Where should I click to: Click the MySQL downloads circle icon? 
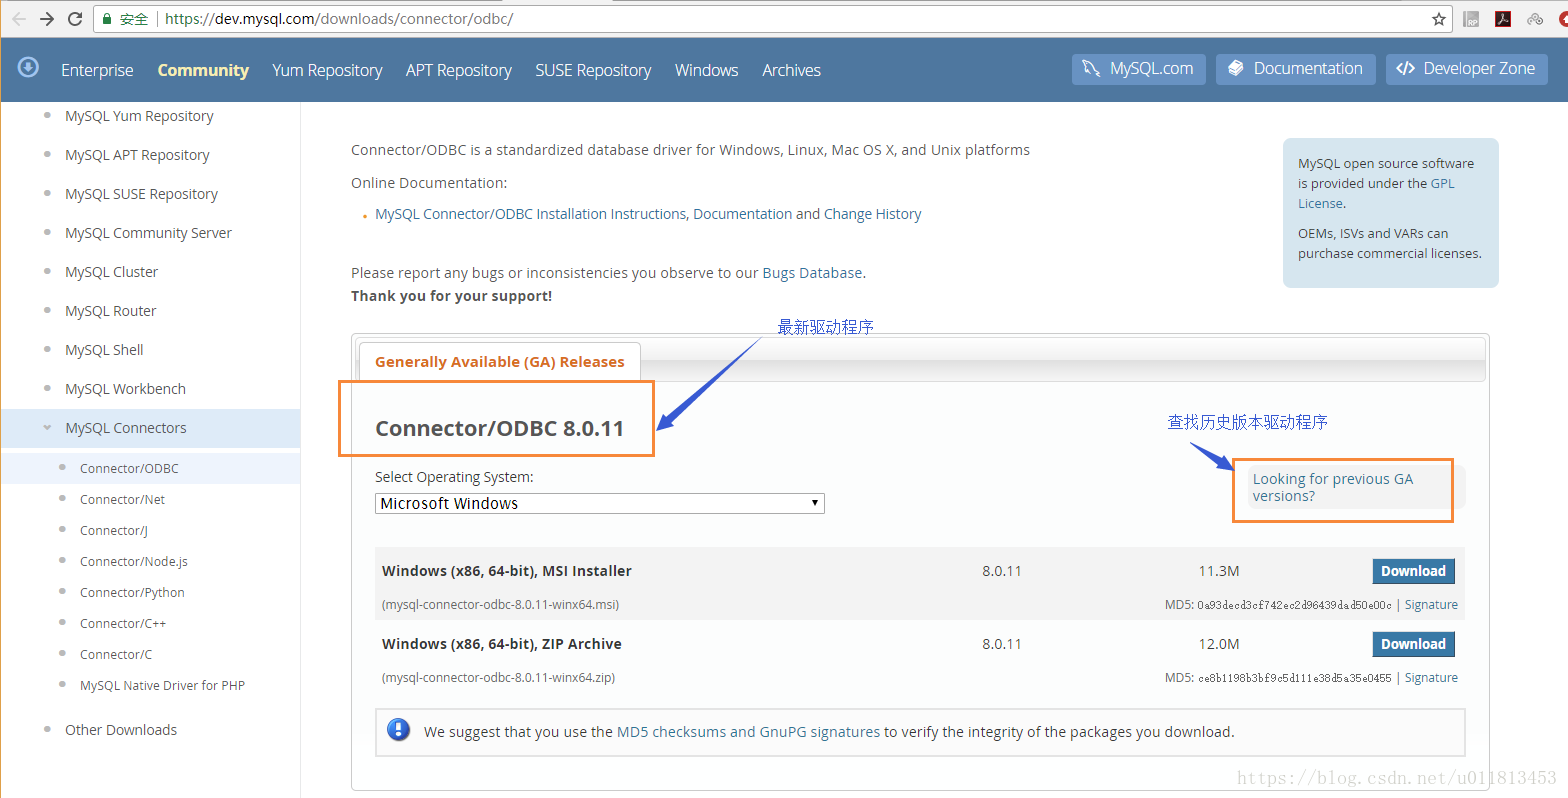click(x=28, y=67)
